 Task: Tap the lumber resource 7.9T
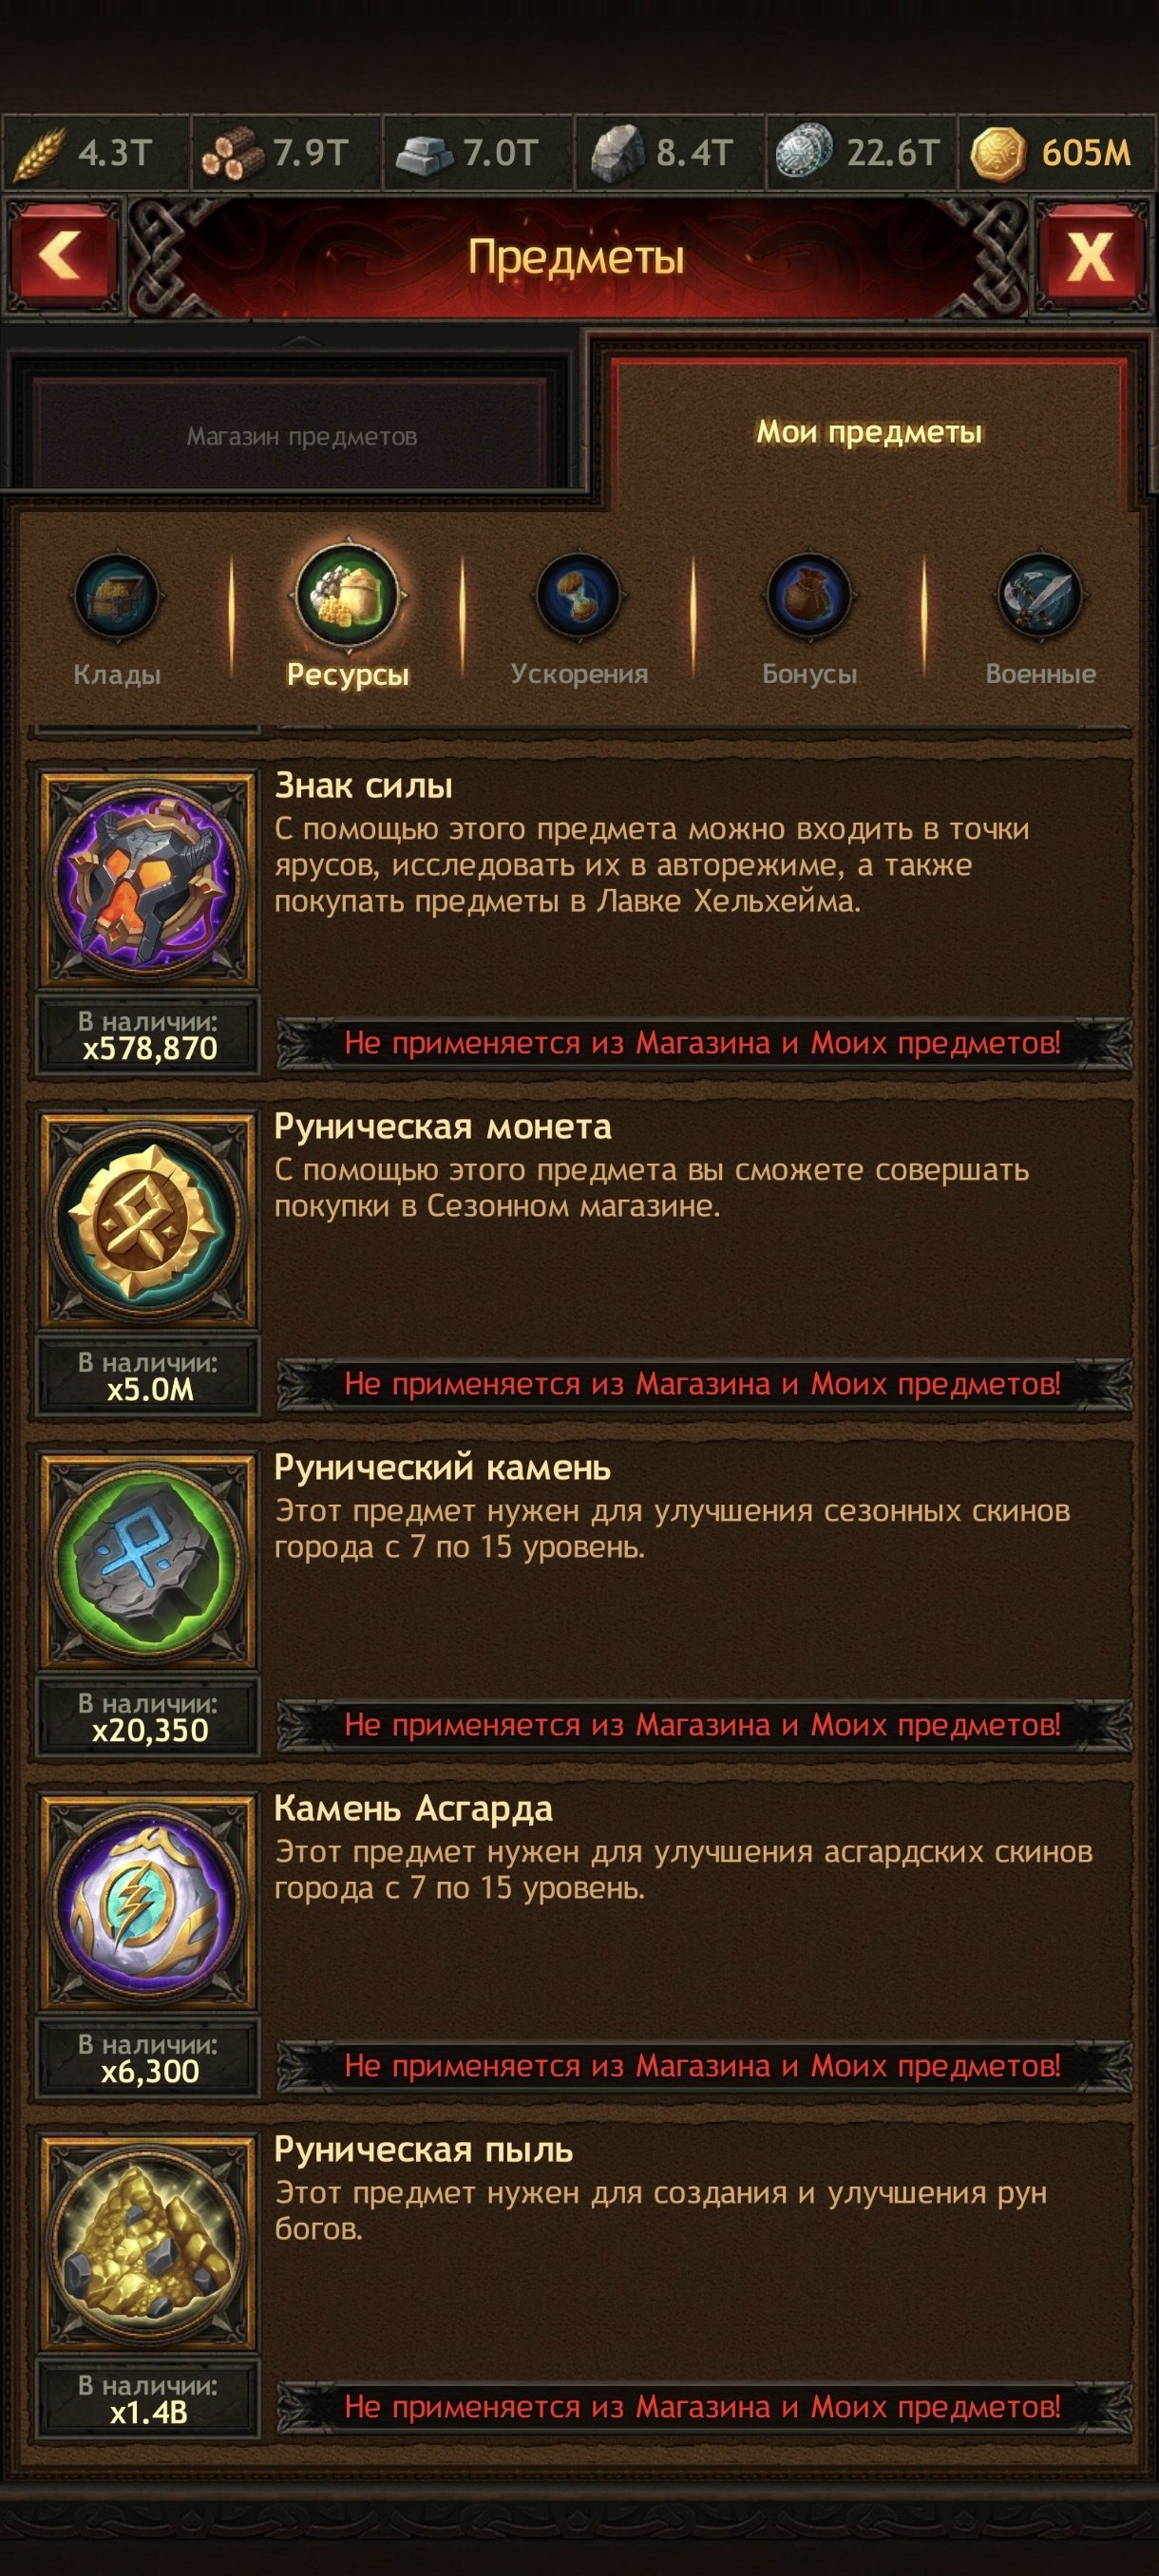286,153
